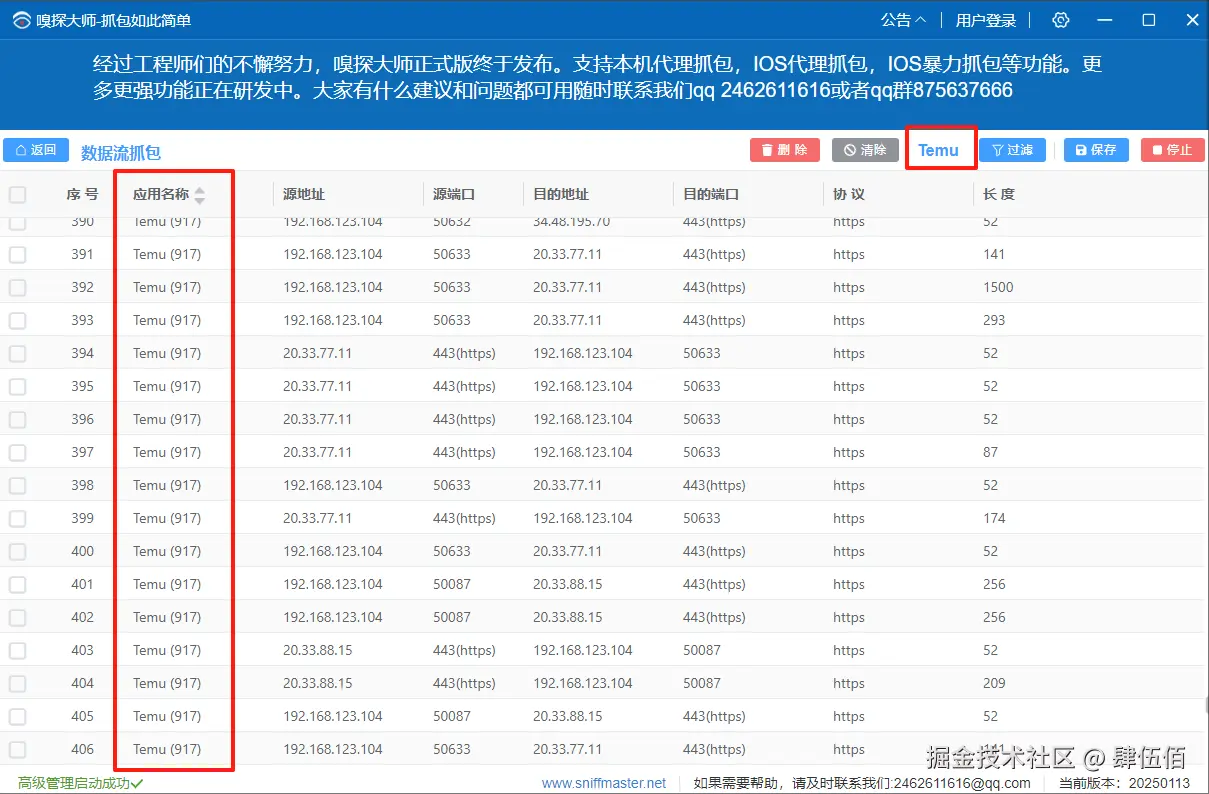Expand the 公告 announcement toggle
1209x794 pixels.
point(903,20)
